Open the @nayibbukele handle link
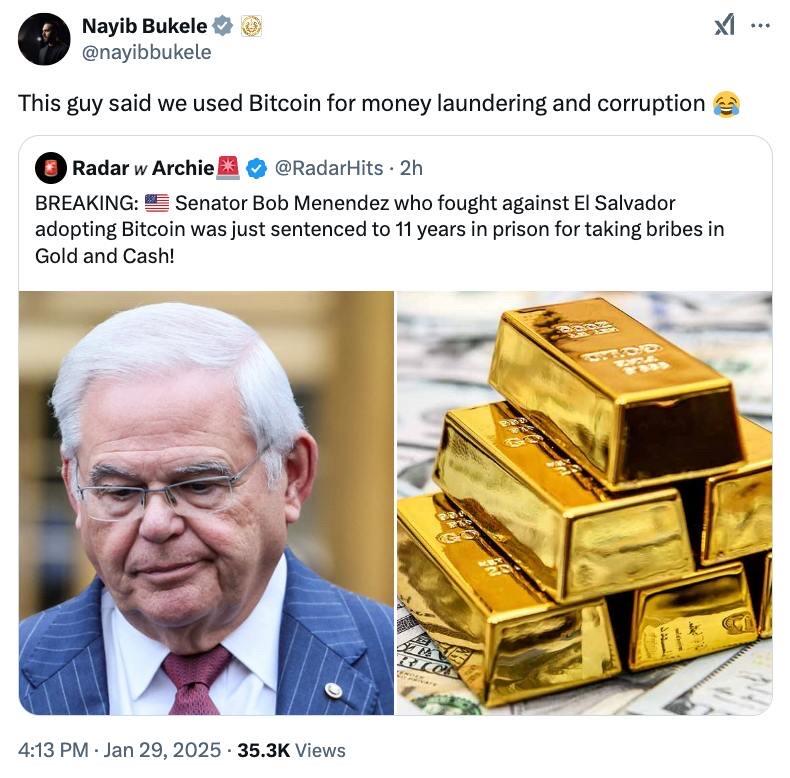790x778 pixels. pyautogui.click(x=147, y=52)
